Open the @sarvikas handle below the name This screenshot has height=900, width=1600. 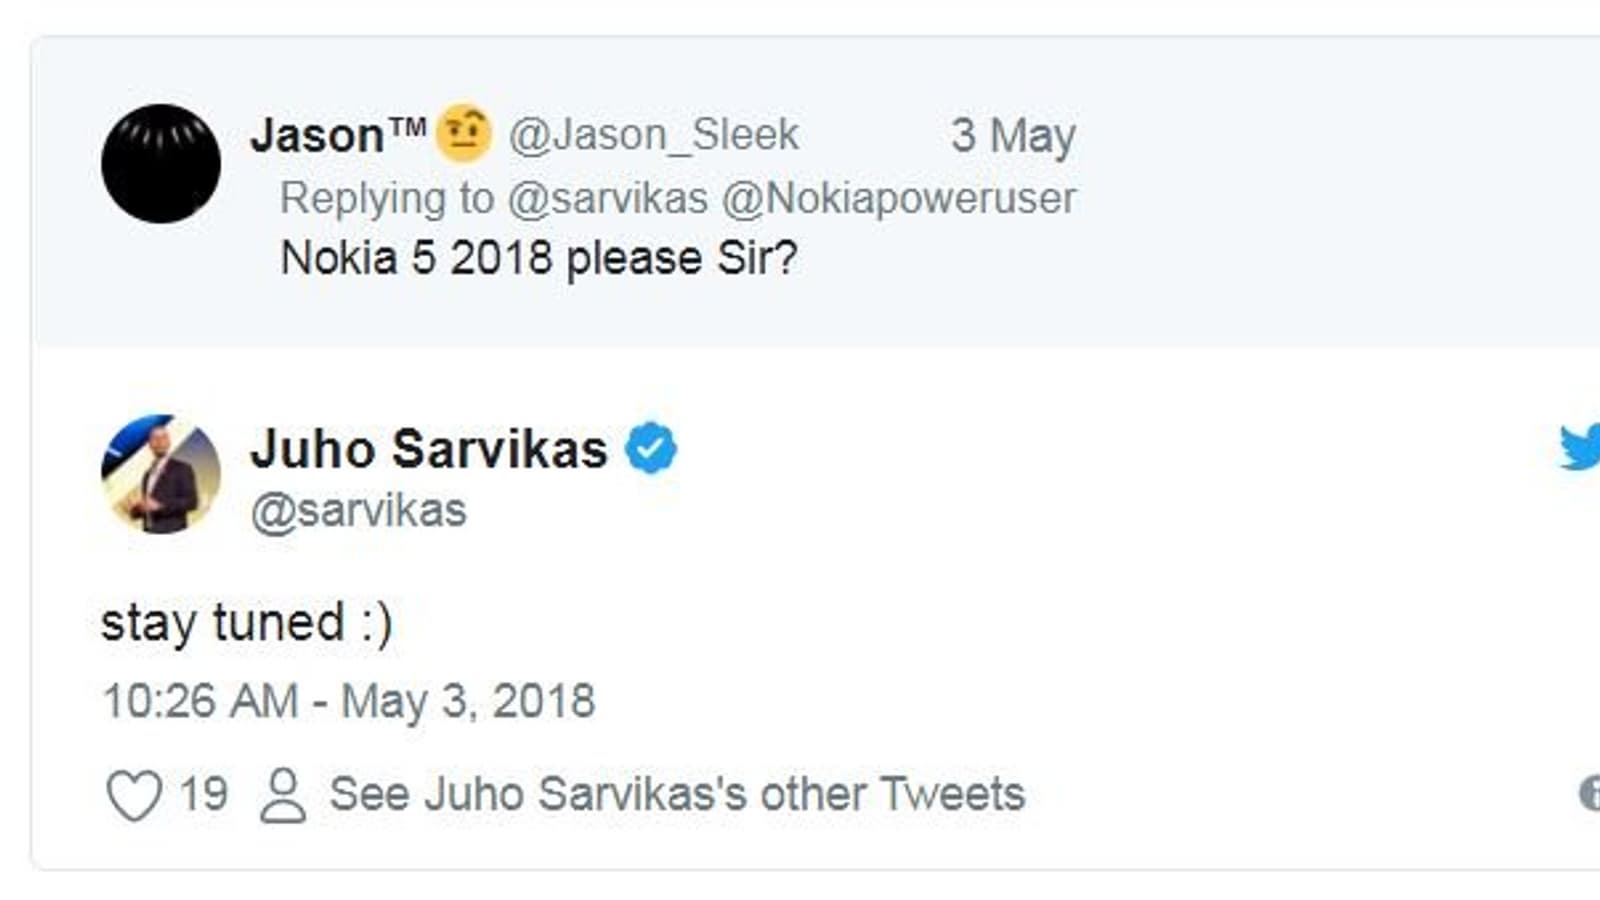(358, 511)
